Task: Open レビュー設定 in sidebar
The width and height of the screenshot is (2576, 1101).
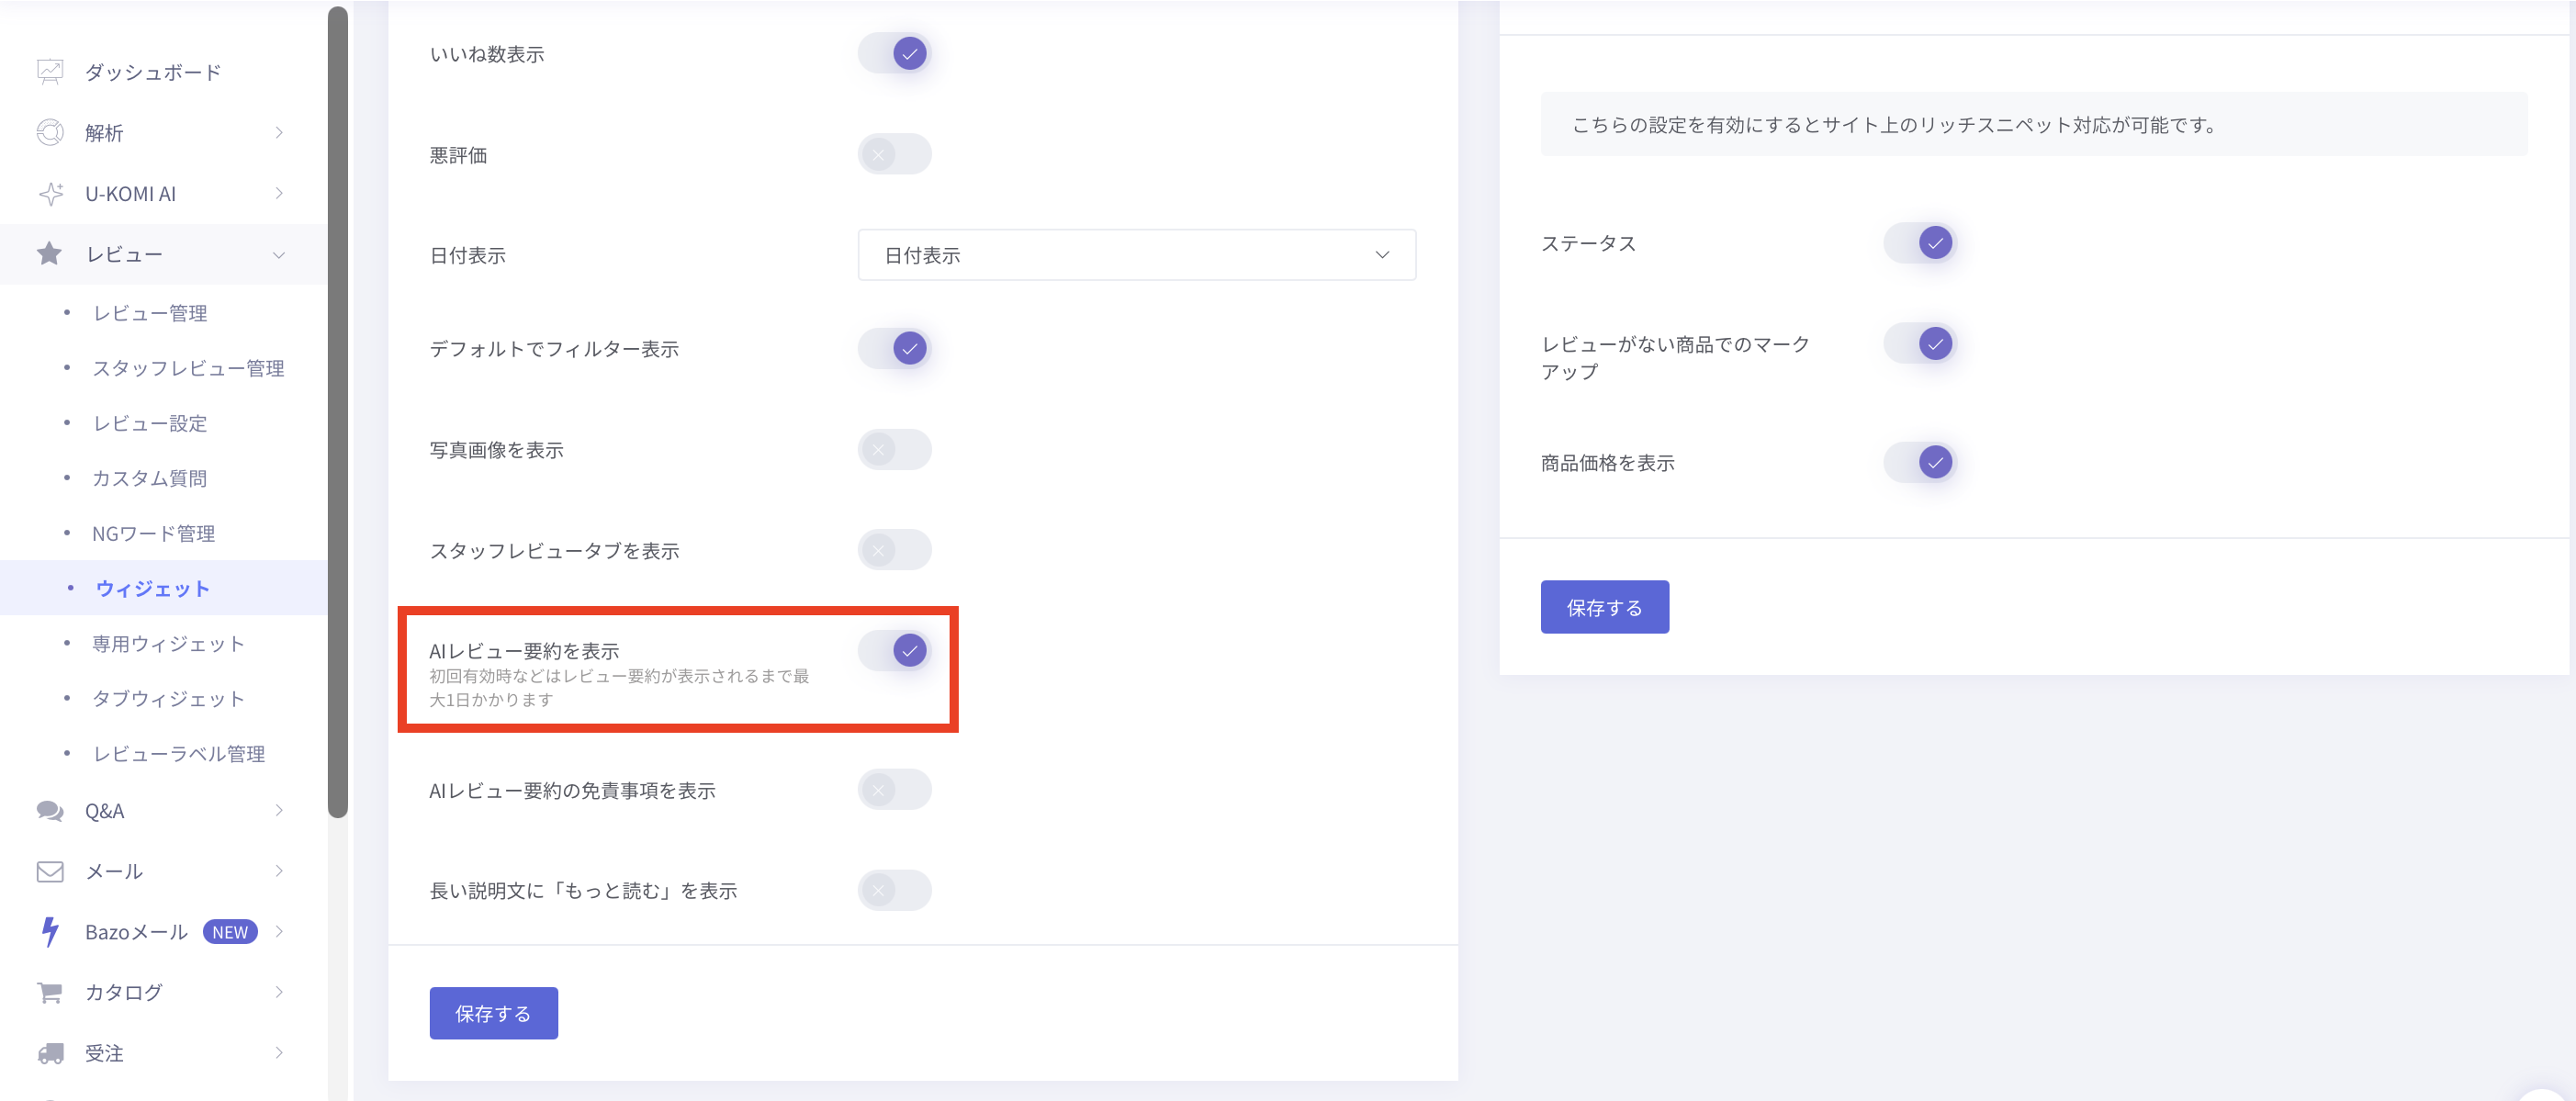Action: tap(150, 424)
